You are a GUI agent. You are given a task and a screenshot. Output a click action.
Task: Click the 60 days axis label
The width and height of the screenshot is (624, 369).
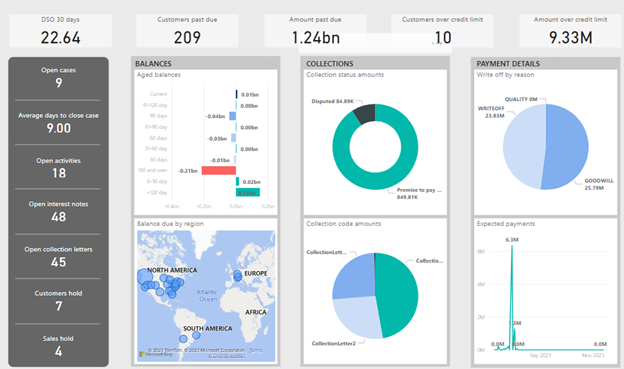158,138
